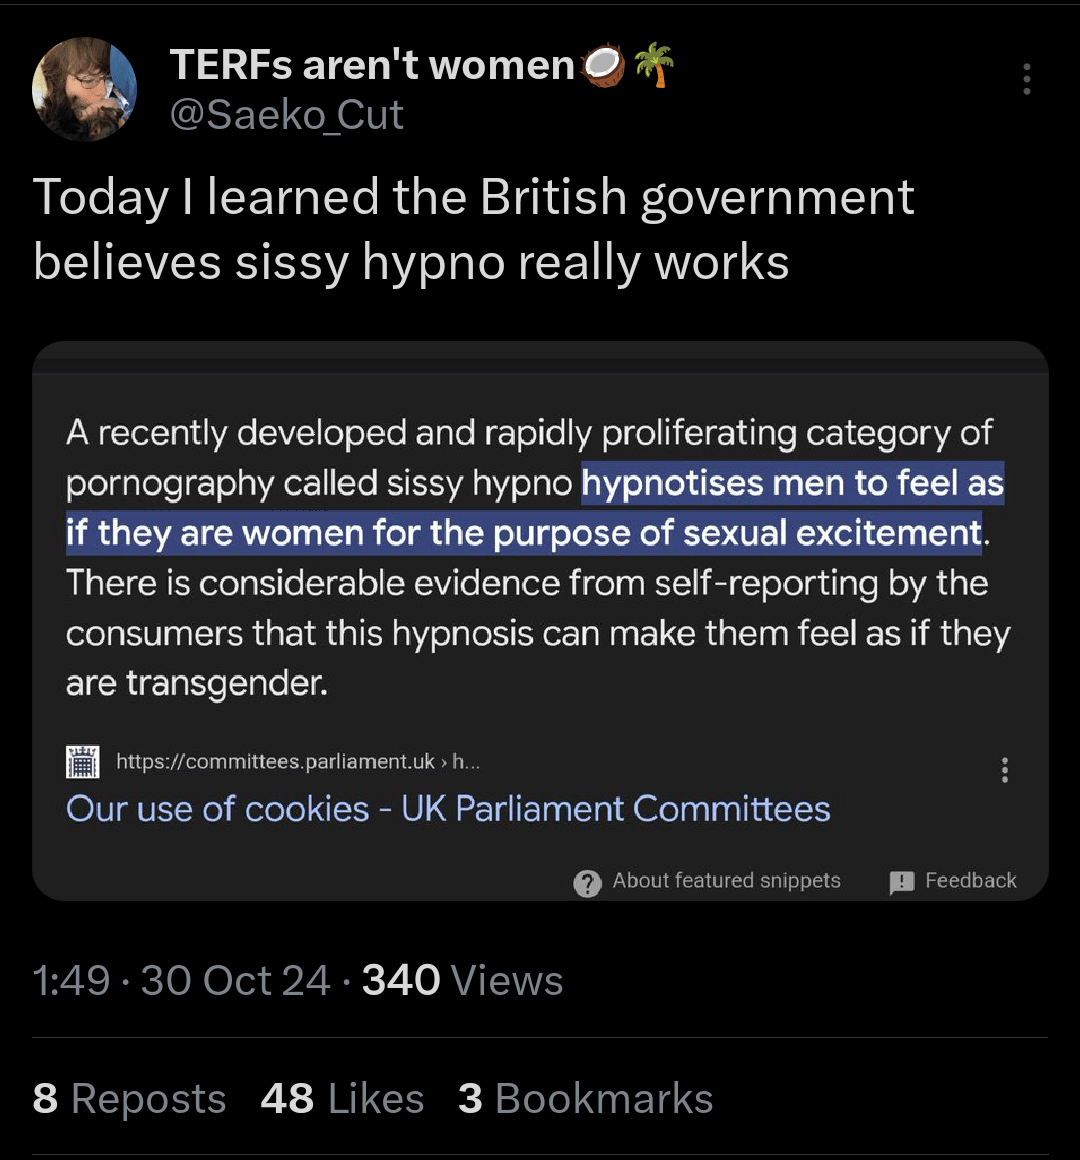This screenshot has height=1160, width=1080.
Task: Click the palm tree emoji beside the display name
Action: [654, 65]
